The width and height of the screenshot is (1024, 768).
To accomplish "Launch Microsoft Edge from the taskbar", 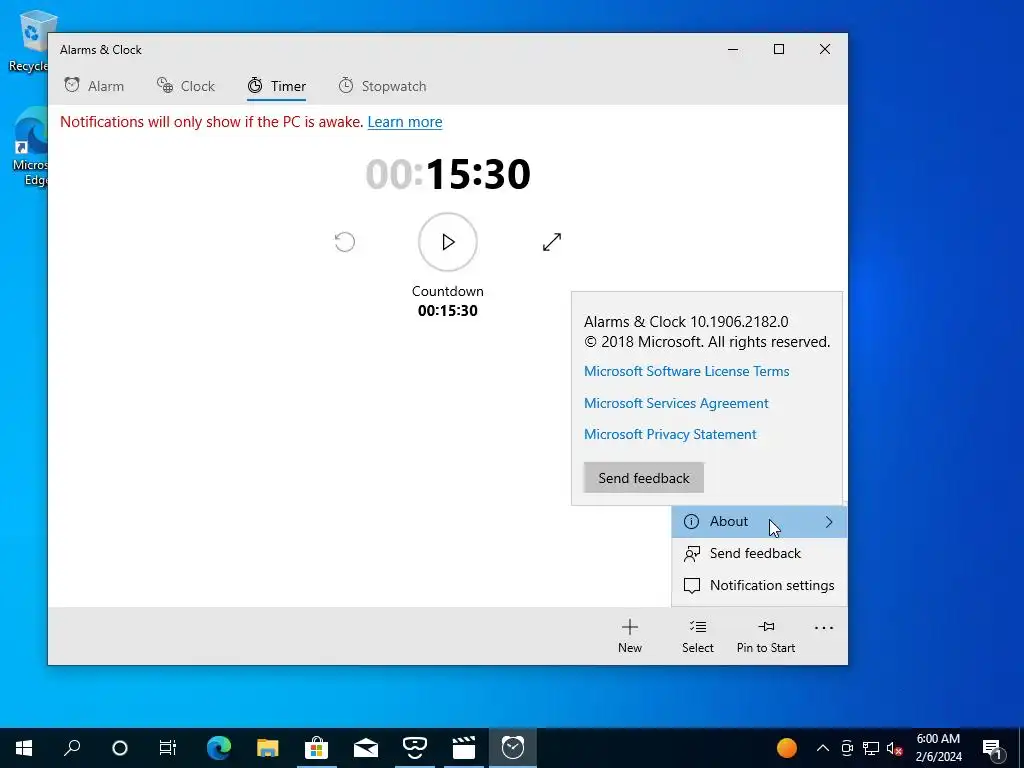I will click(x=219, y=748).
